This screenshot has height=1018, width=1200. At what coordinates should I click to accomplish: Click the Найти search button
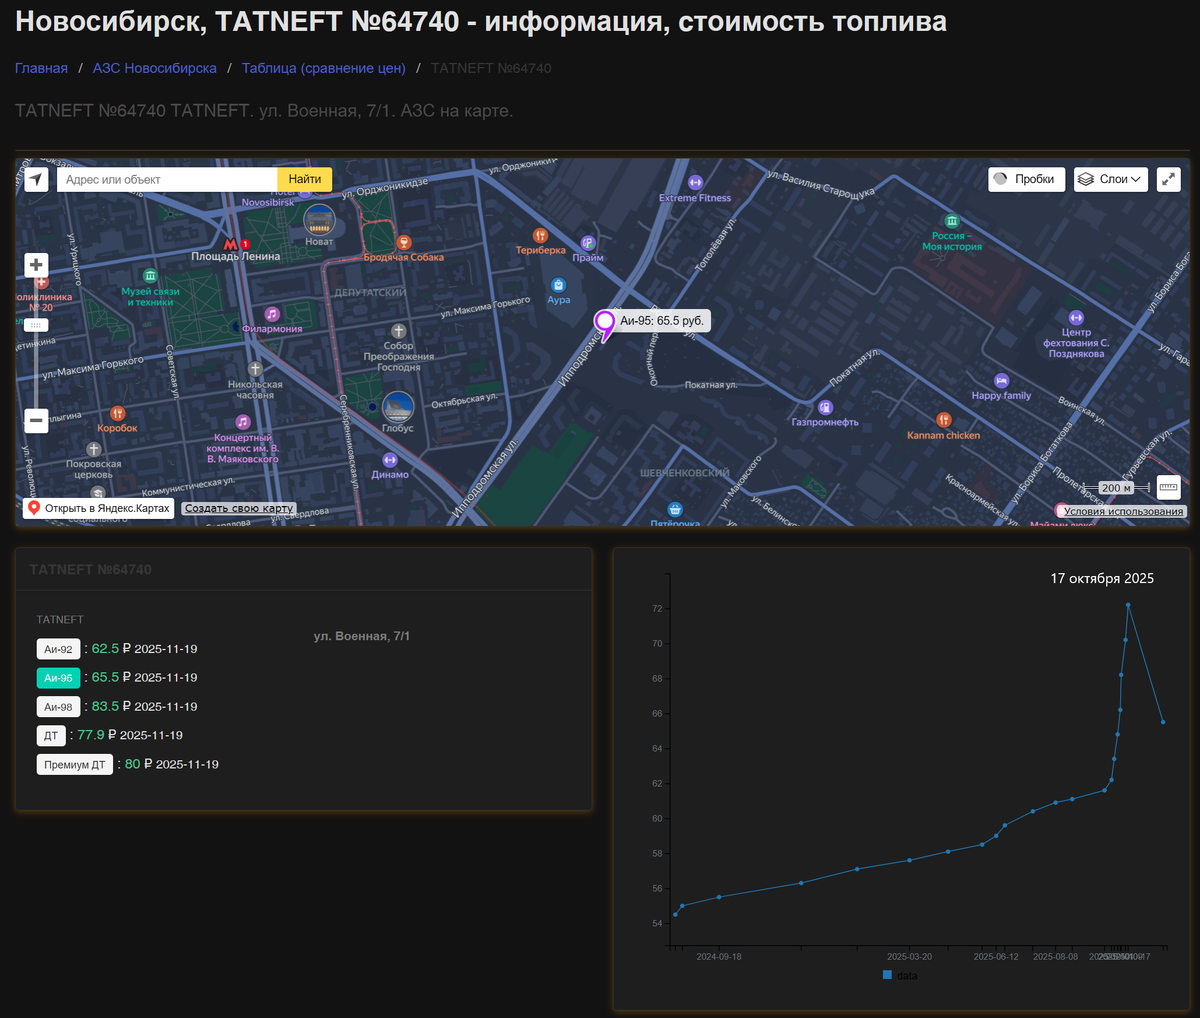(304, 179)
